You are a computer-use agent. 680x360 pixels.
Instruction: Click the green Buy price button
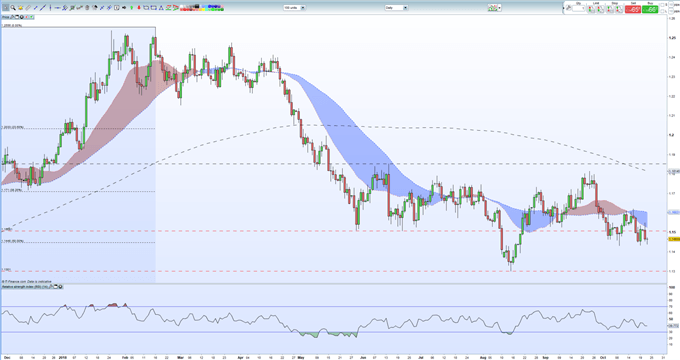(x=650, y=9)
